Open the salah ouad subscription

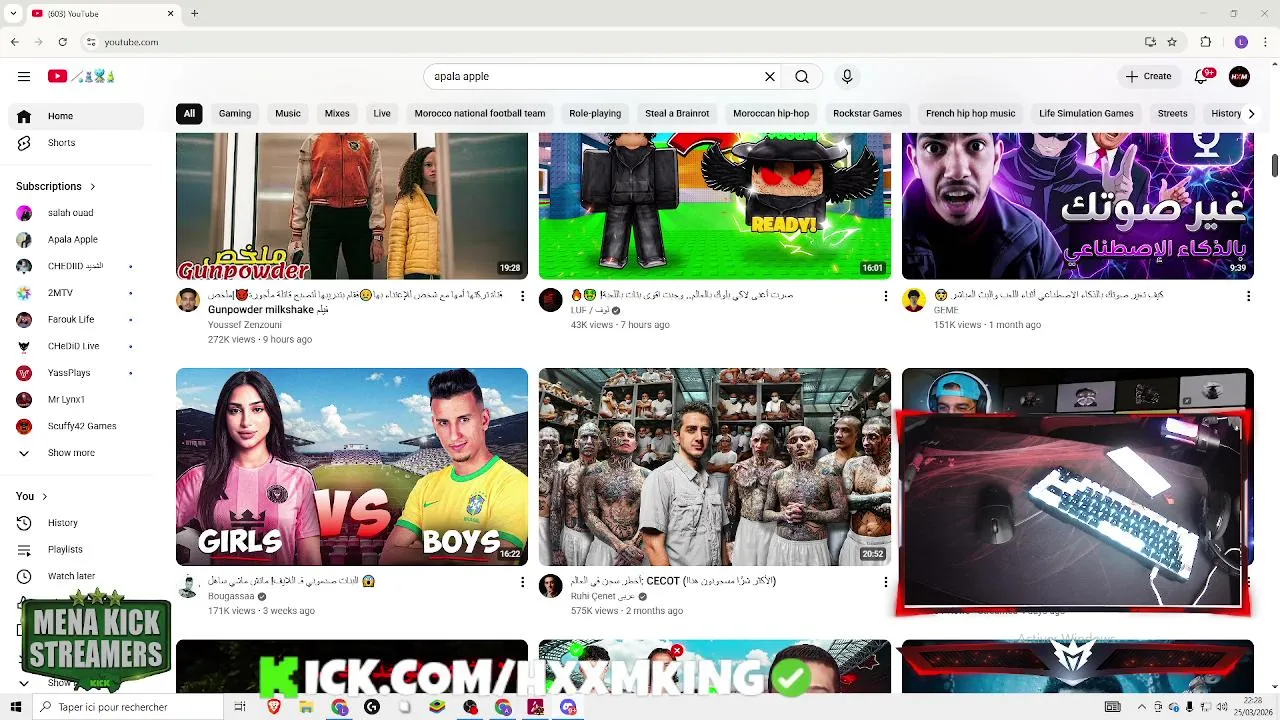tap(76, 213)
